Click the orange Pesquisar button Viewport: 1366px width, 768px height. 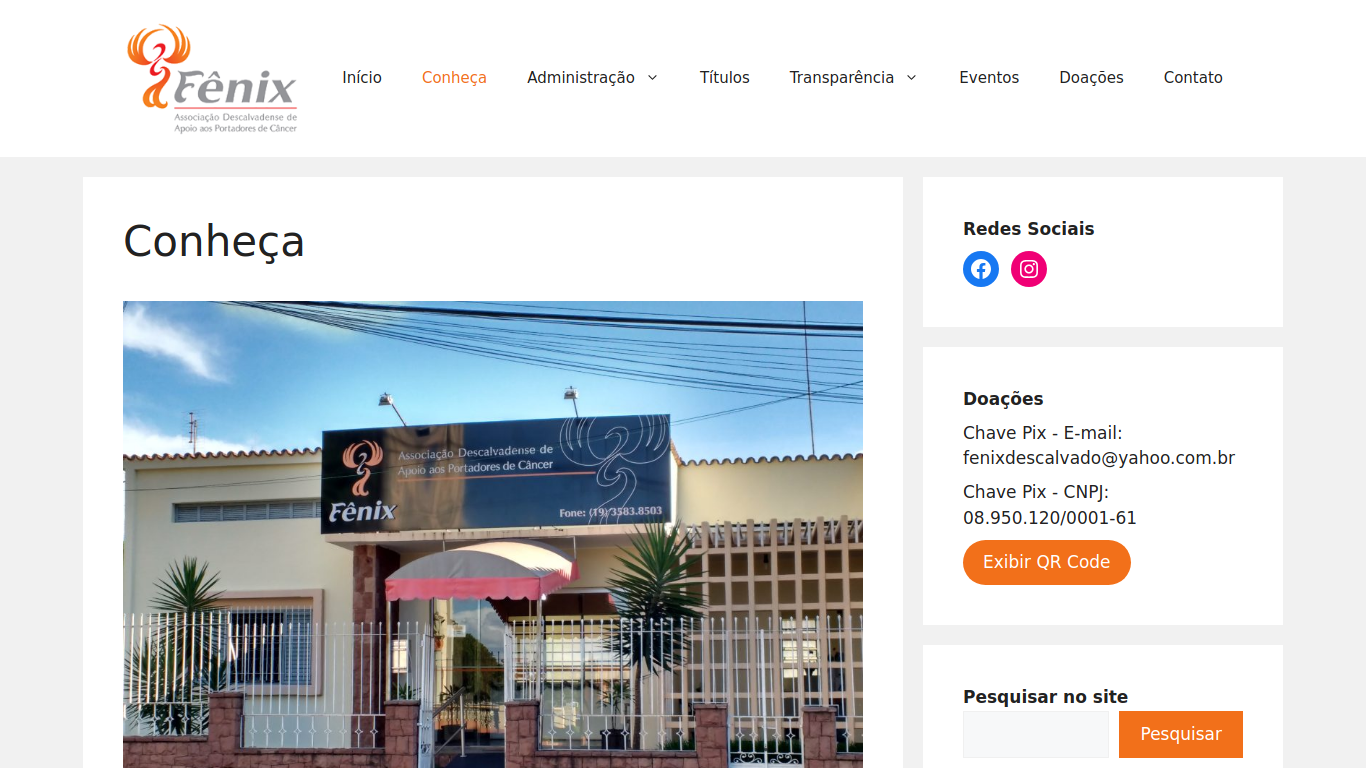point(1181,734)
